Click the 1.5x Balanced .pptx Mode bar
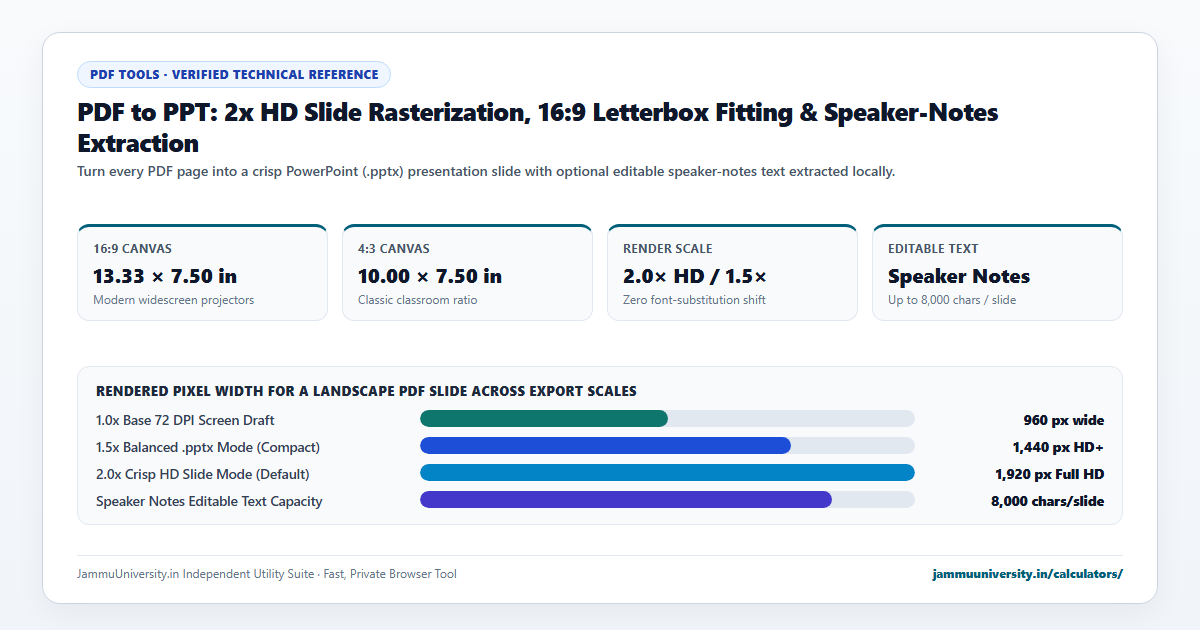 coord(667,446)
